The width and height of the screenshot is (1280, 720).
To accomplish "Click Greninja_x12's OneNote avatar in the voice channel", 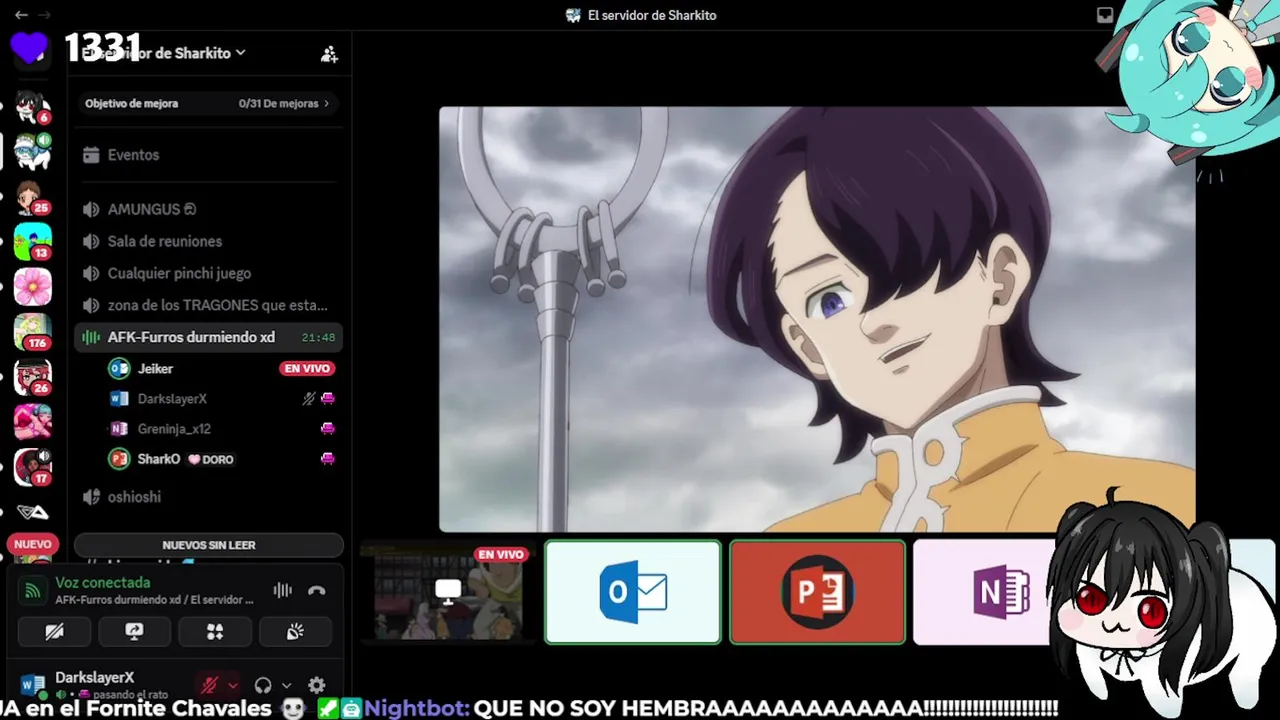I will 119,429.
